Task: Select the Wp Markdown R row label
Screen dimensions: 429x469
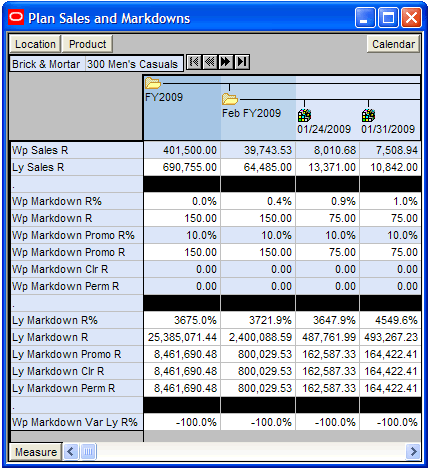Action: [77, 218]
